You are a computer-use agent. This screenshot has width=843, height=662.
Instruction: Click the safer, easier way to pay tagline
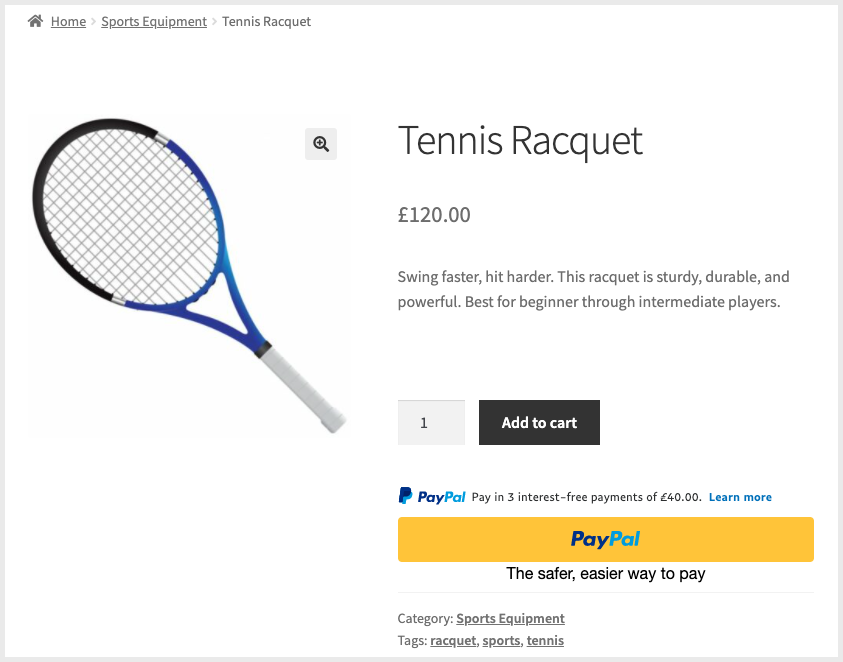click(605, 574)
